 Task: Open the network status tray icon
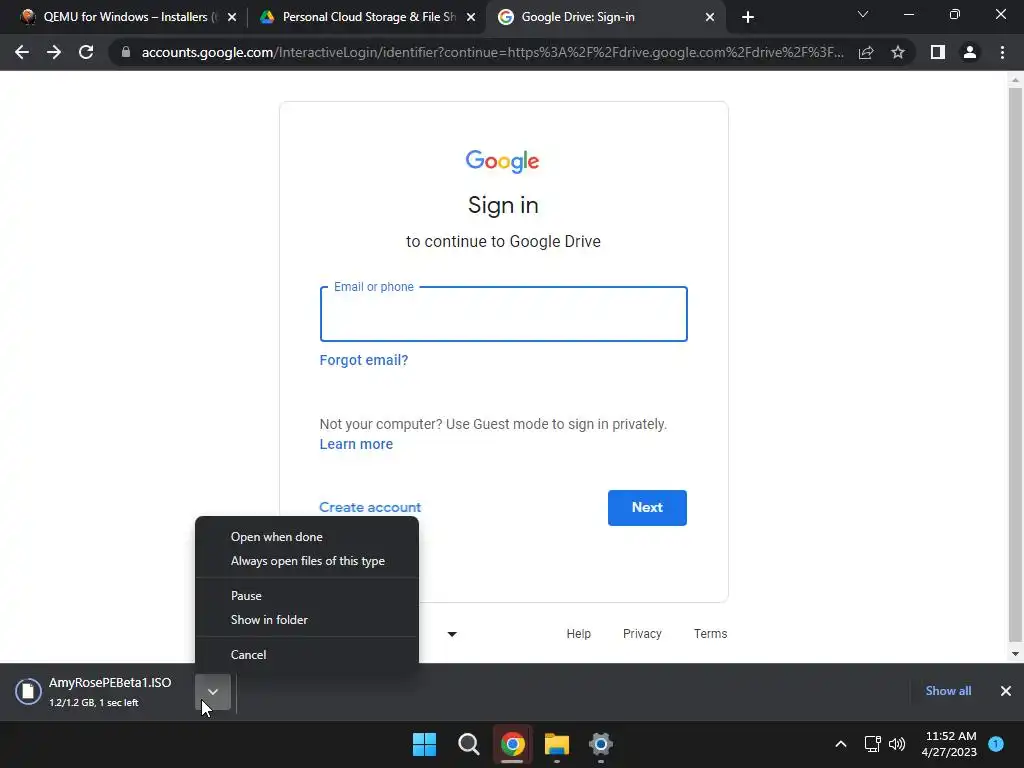click(x=872, y=744)
